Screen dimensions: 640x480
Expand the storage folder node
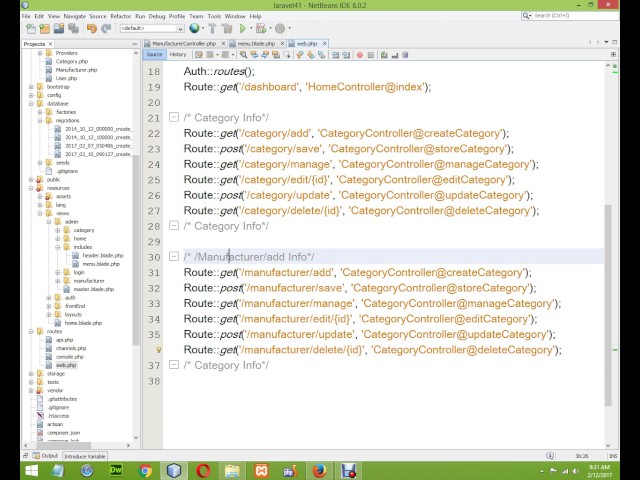(31, 373)
